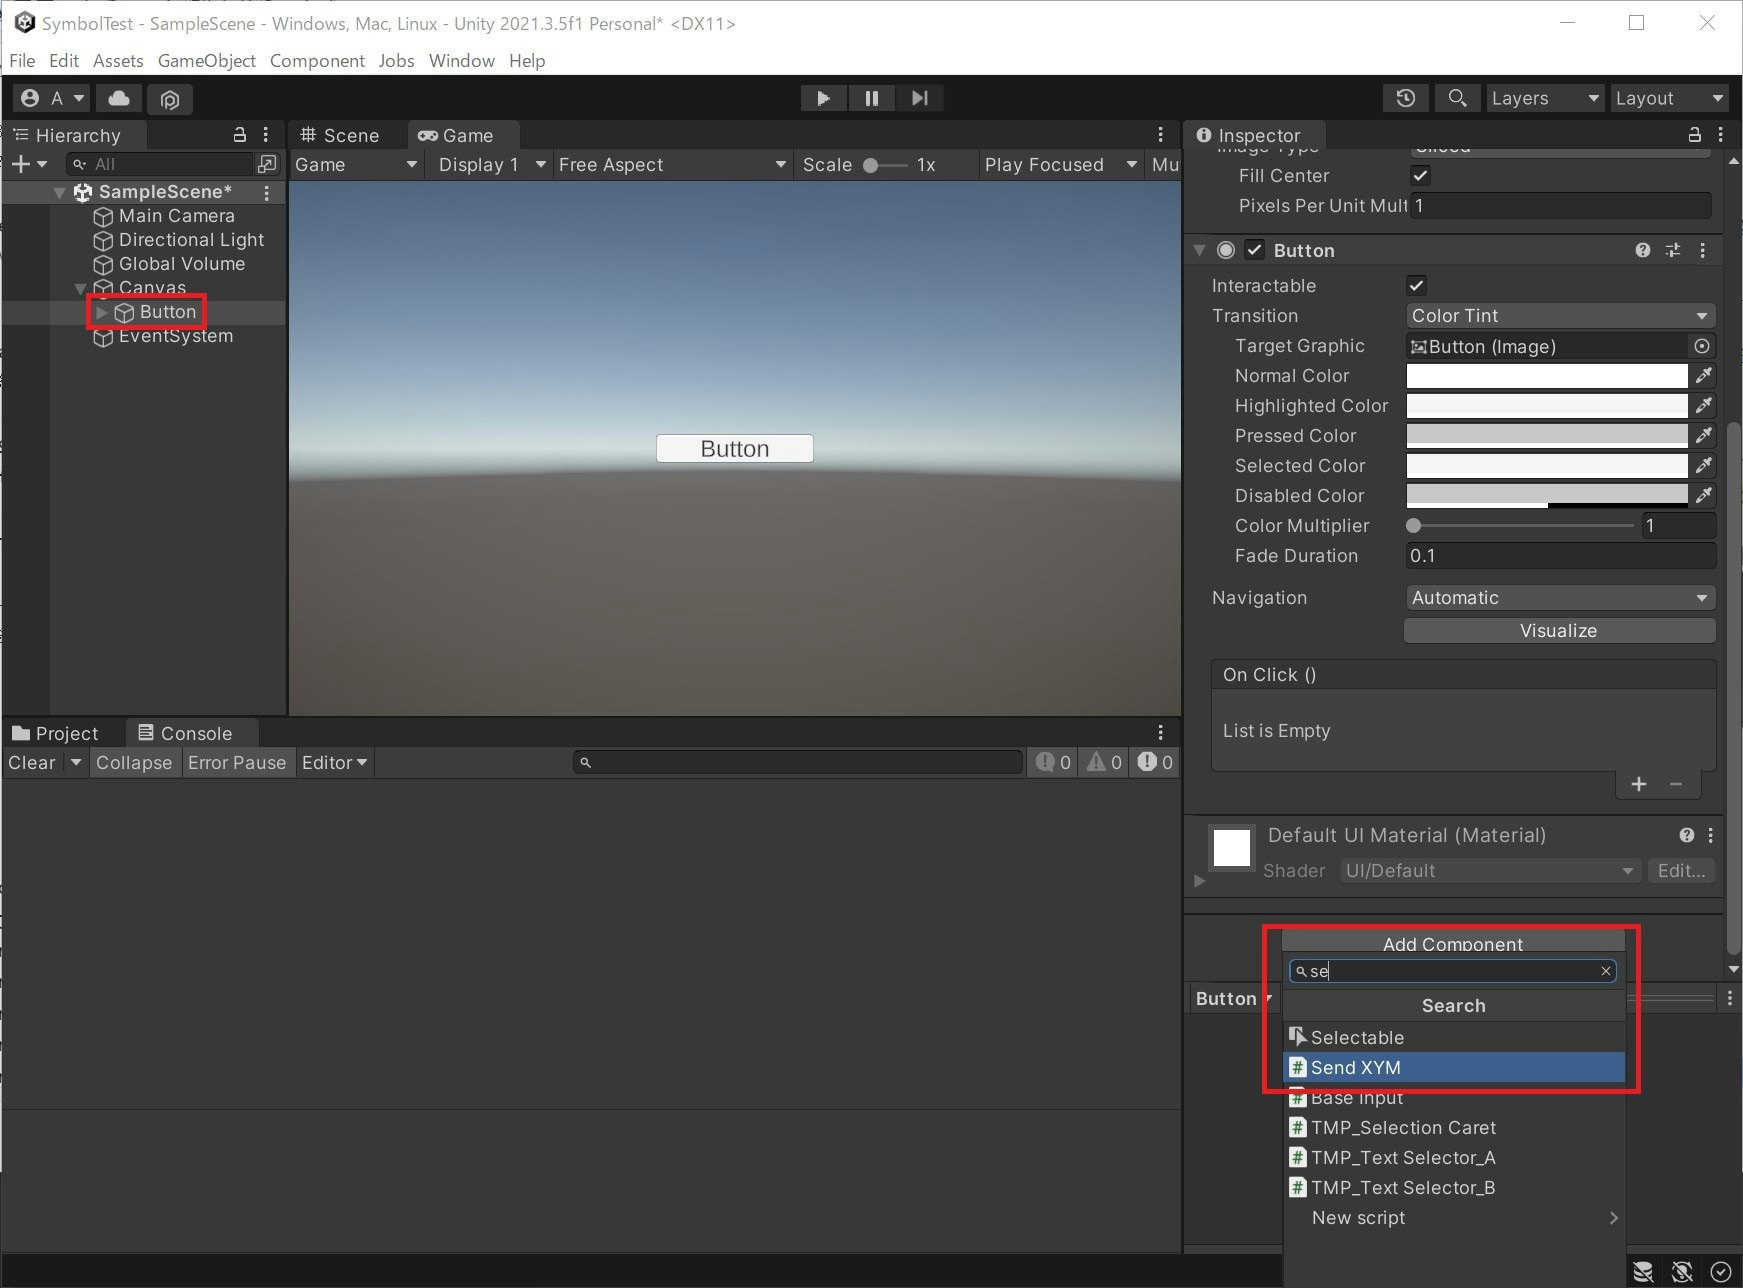Clear the Add Component search text
The image size is (1743, 1288).
click(1605, 971)
